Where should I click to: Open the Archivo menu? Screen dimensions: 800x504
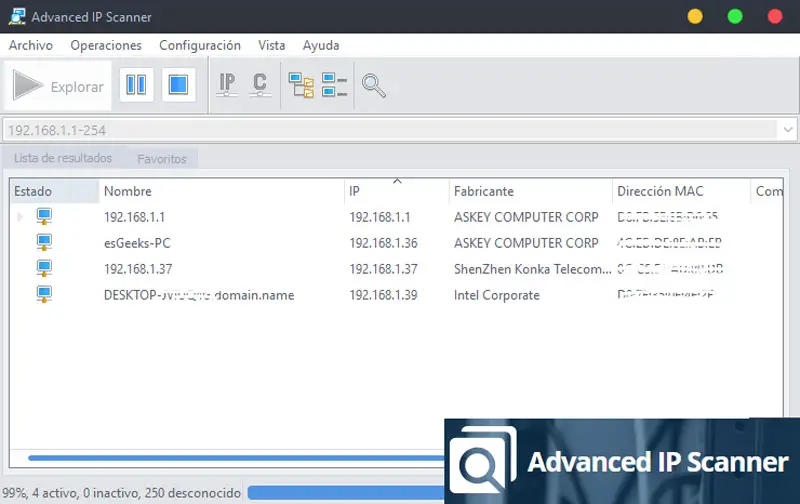31,45
